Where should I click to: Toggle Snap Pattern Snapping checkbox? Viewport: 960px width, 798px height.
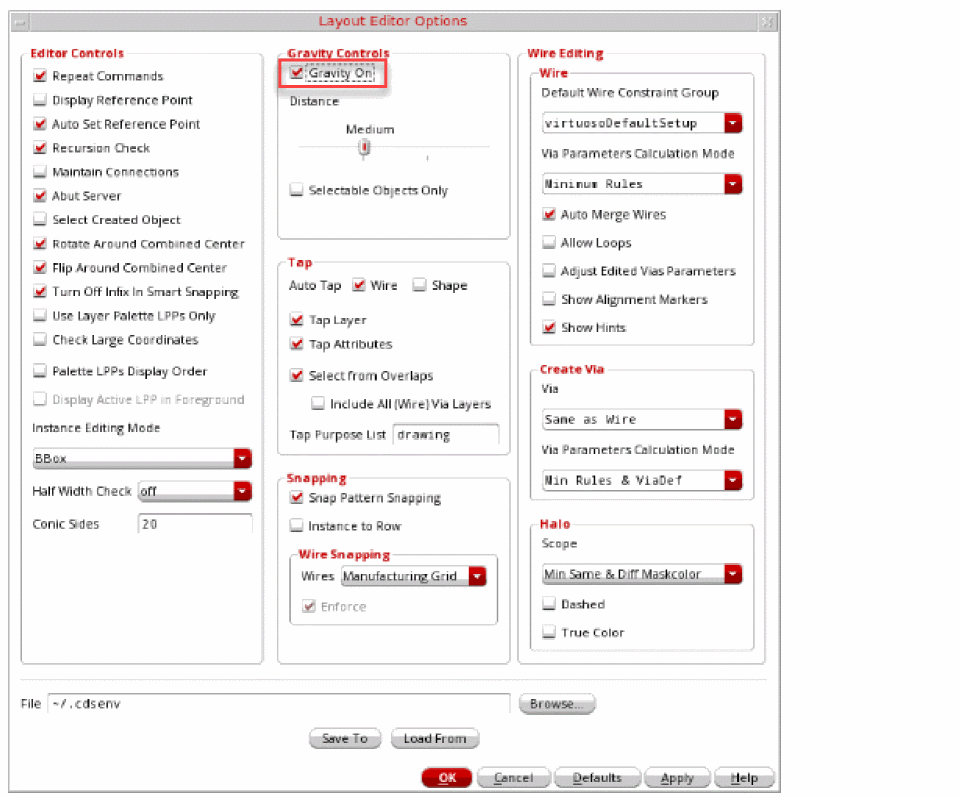tap(297, 497)
